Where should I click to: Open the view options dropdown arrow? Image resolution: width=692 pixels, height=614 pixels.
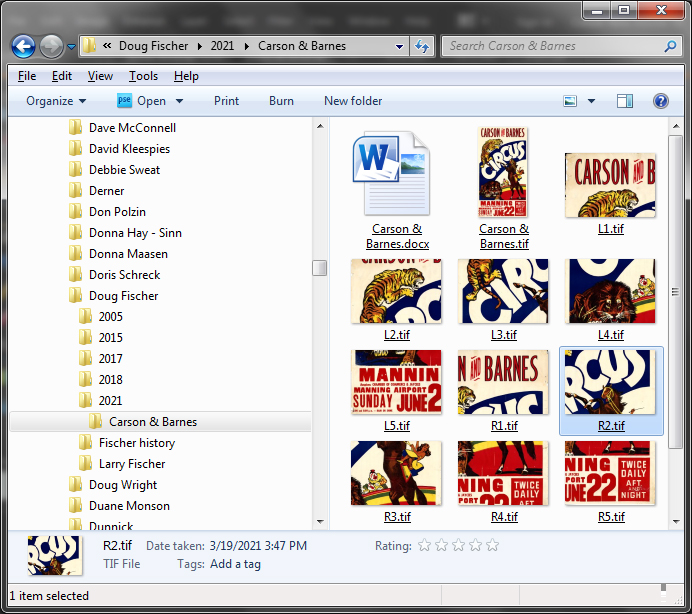[x=592, y=101]
